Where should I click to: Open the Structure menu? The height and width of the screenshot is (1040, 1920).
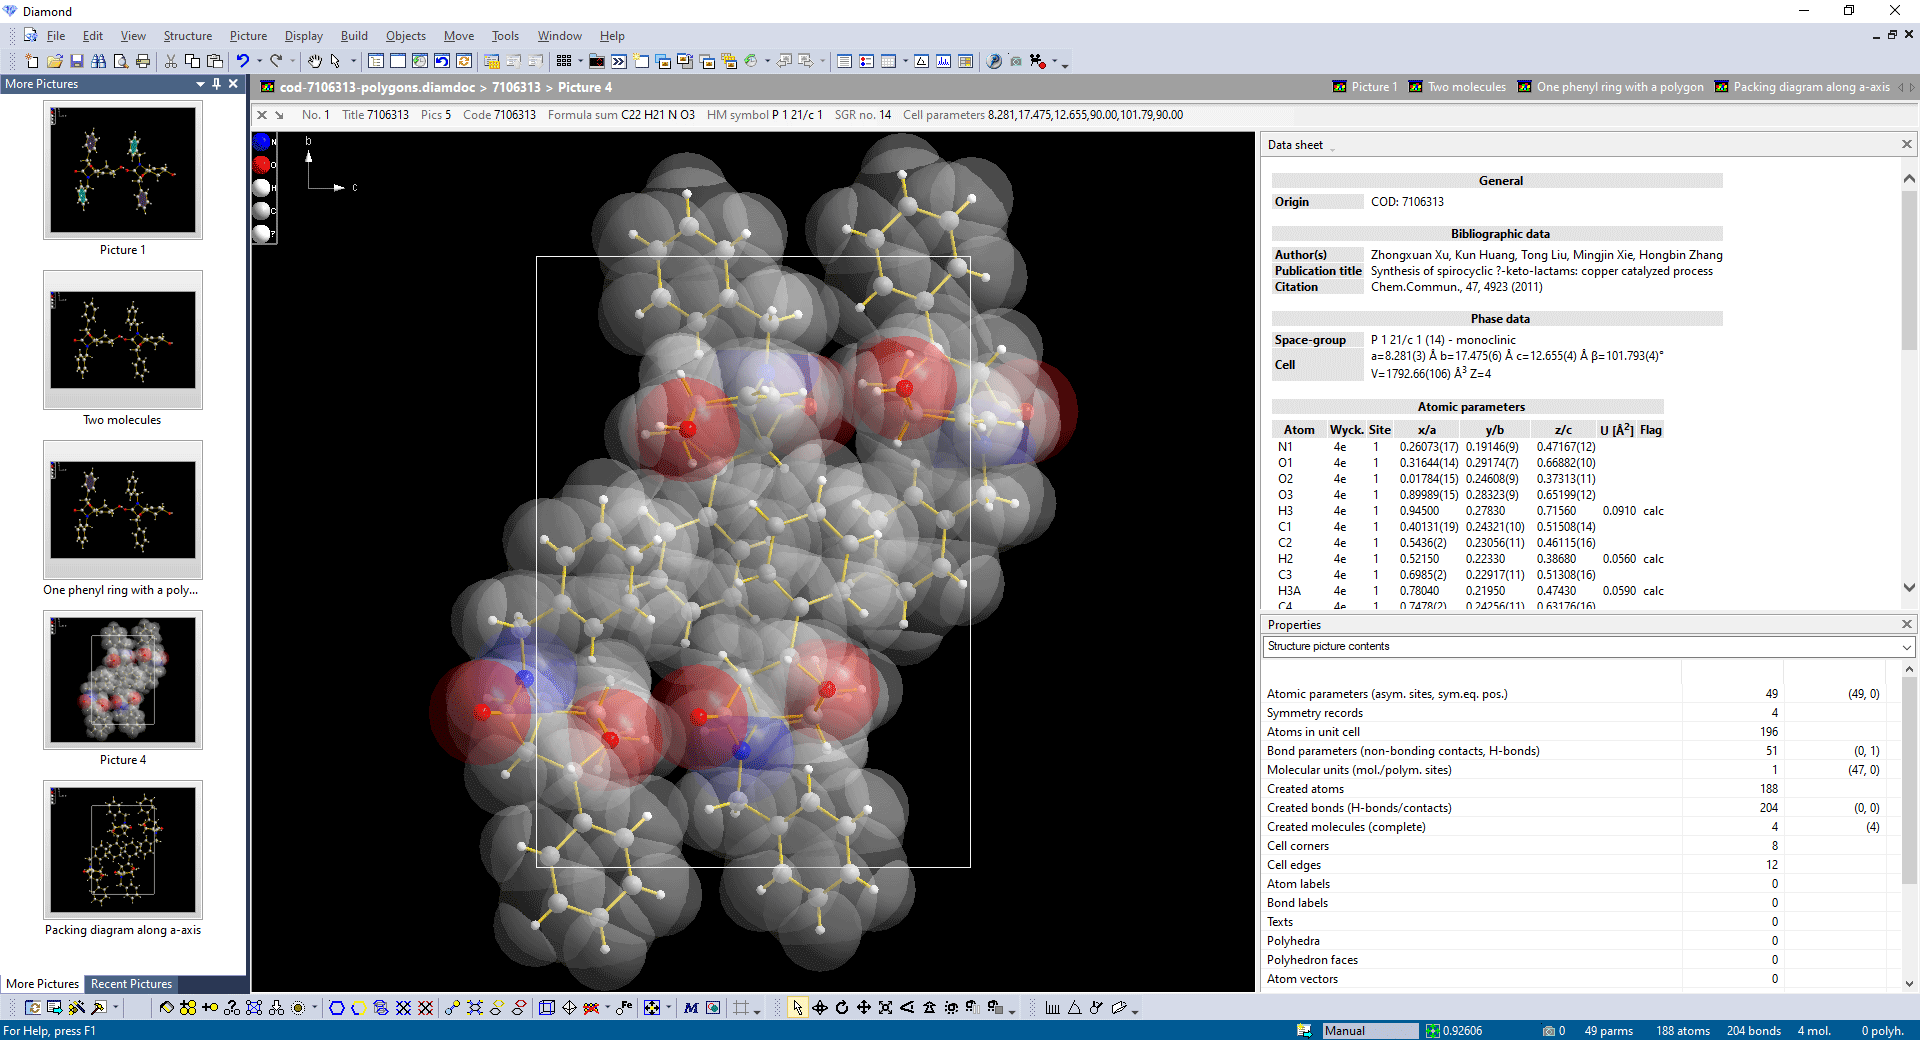187,36
